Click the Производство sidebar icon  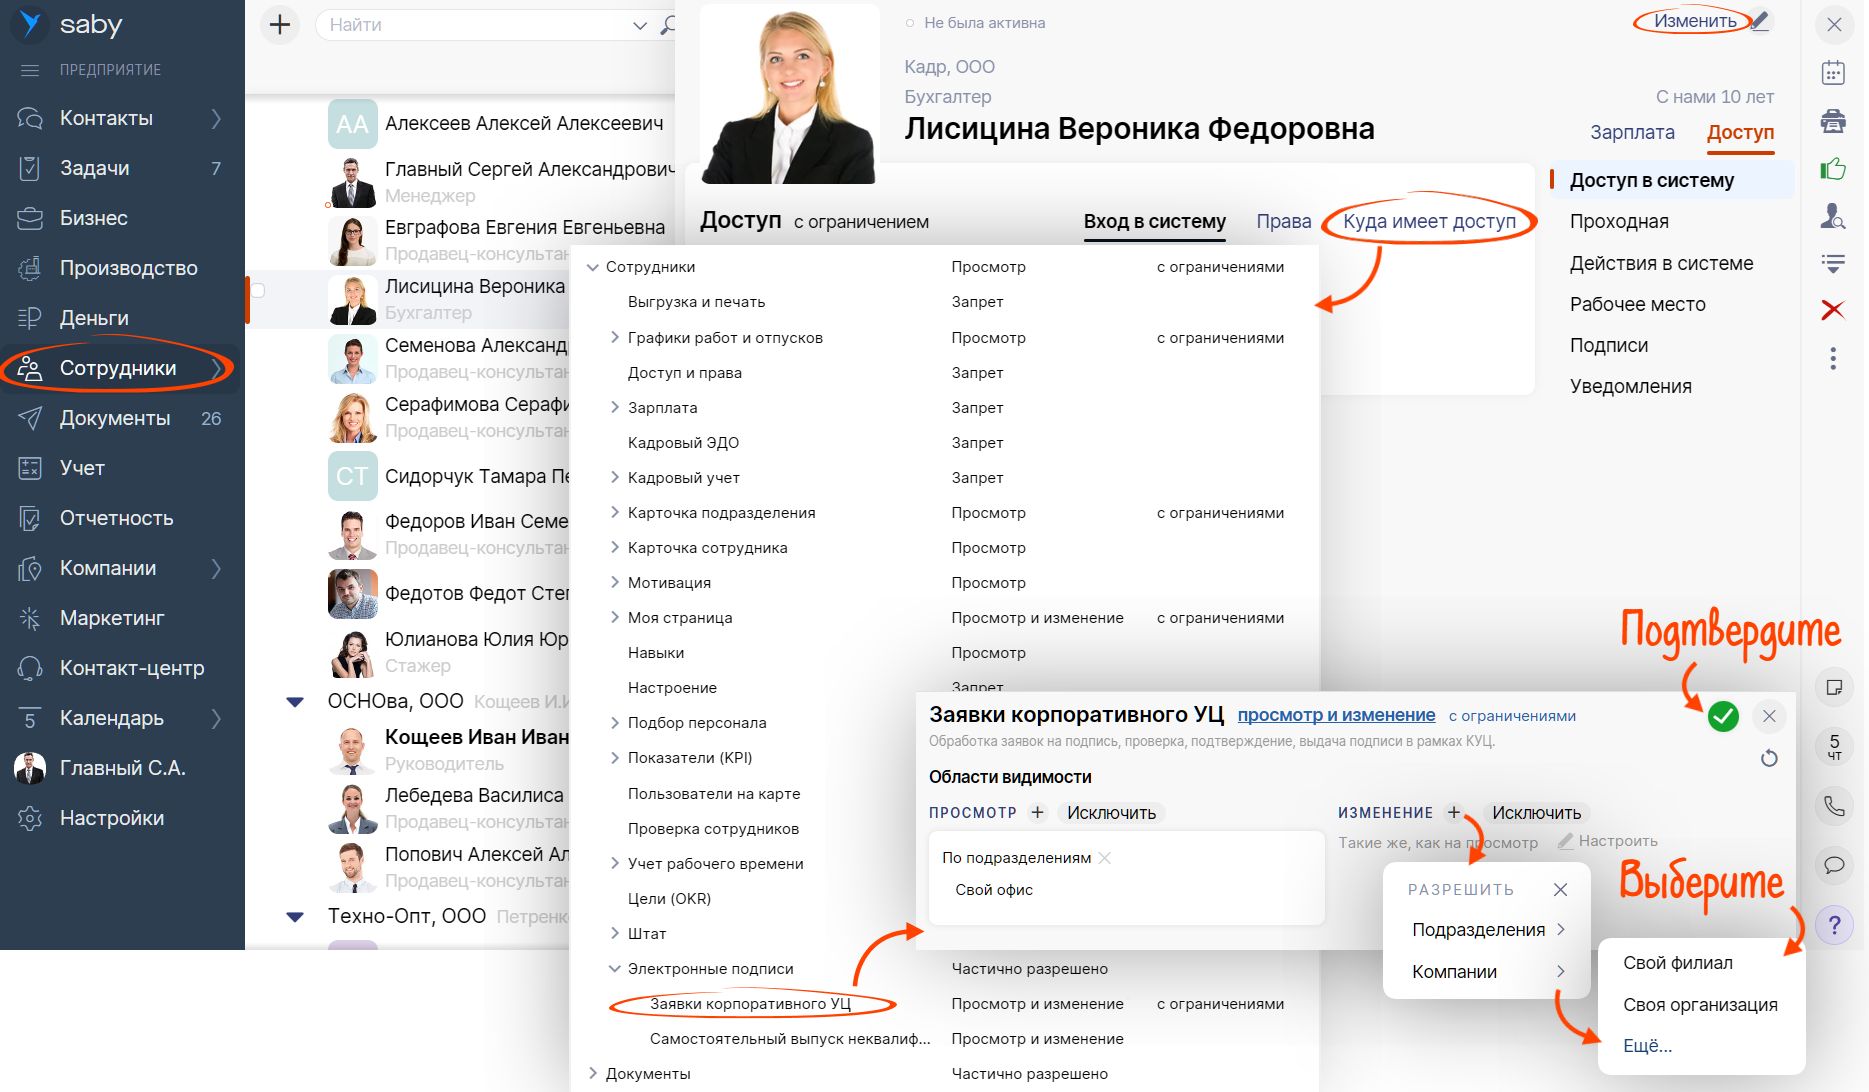click(x=30, y=268)
